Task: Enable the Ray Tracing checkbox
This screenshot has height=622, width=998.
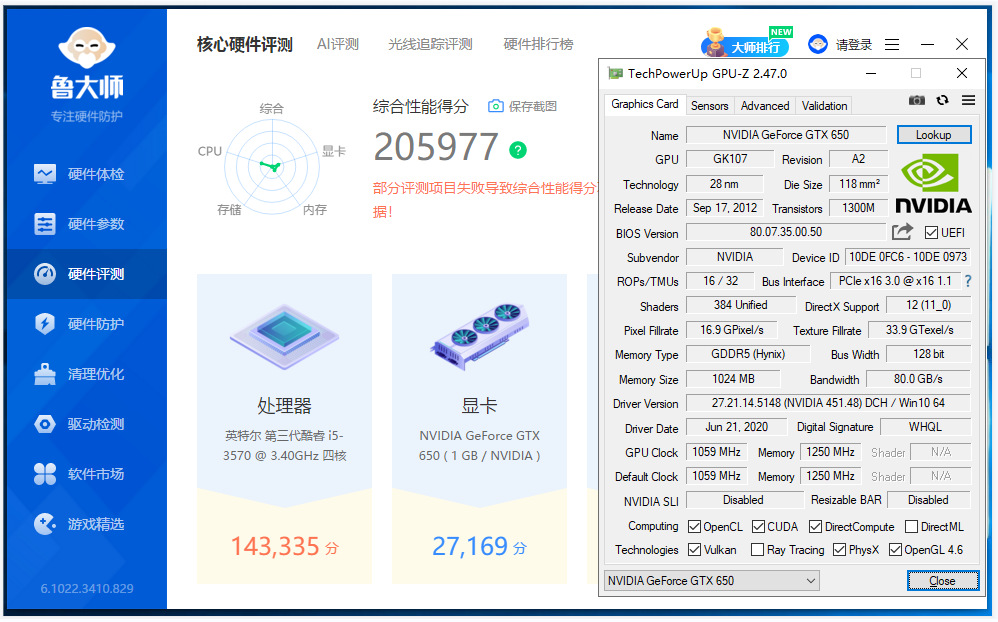Action: [x=757, y=550]
